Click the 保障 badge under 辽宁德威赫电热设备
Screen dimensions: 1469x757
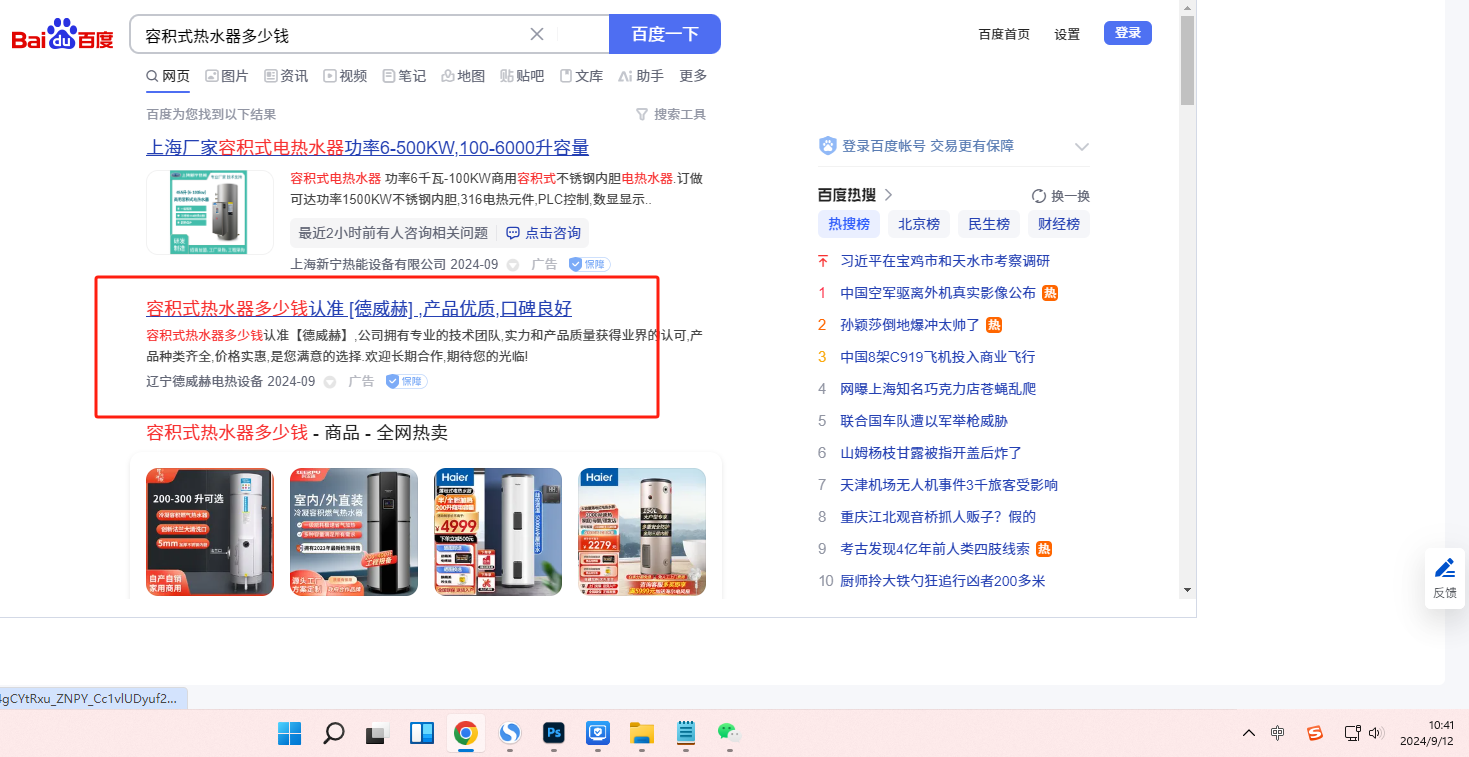407,381
